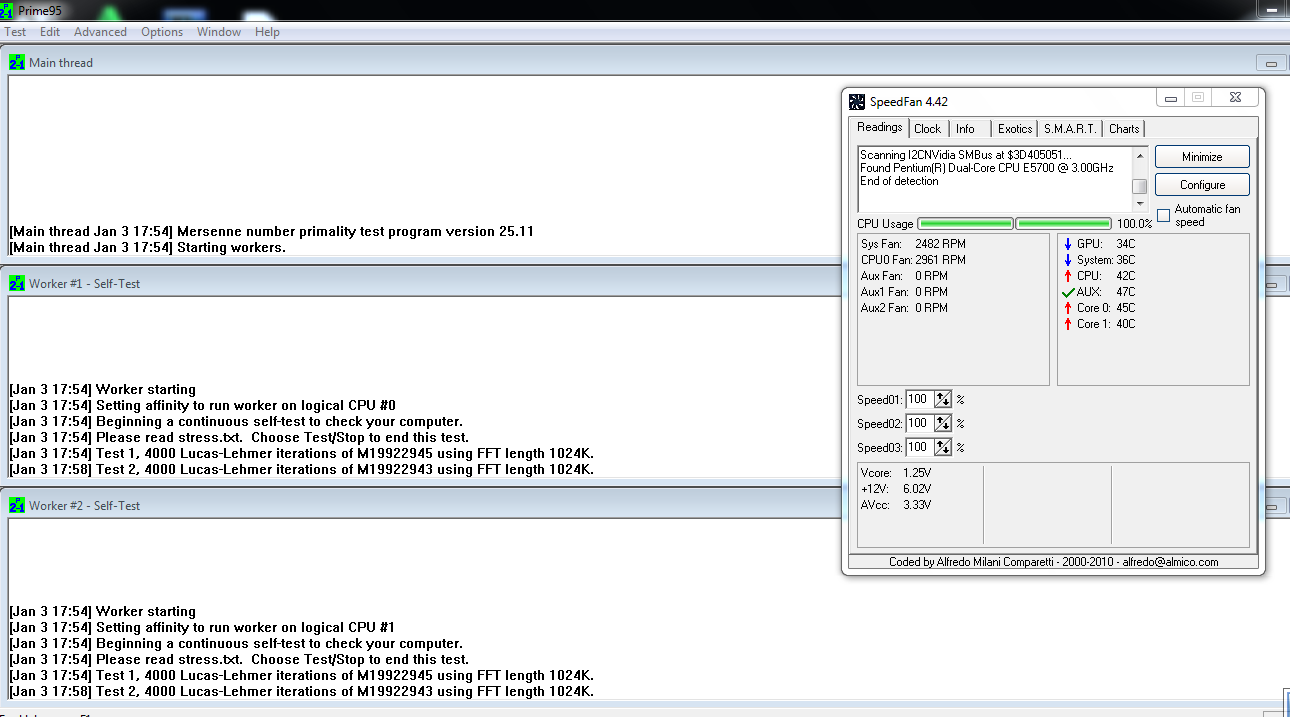Click the blue down arrow beside System temperature
Viewport: 1290px width, 717px height.
click(x=1068, y=260)
